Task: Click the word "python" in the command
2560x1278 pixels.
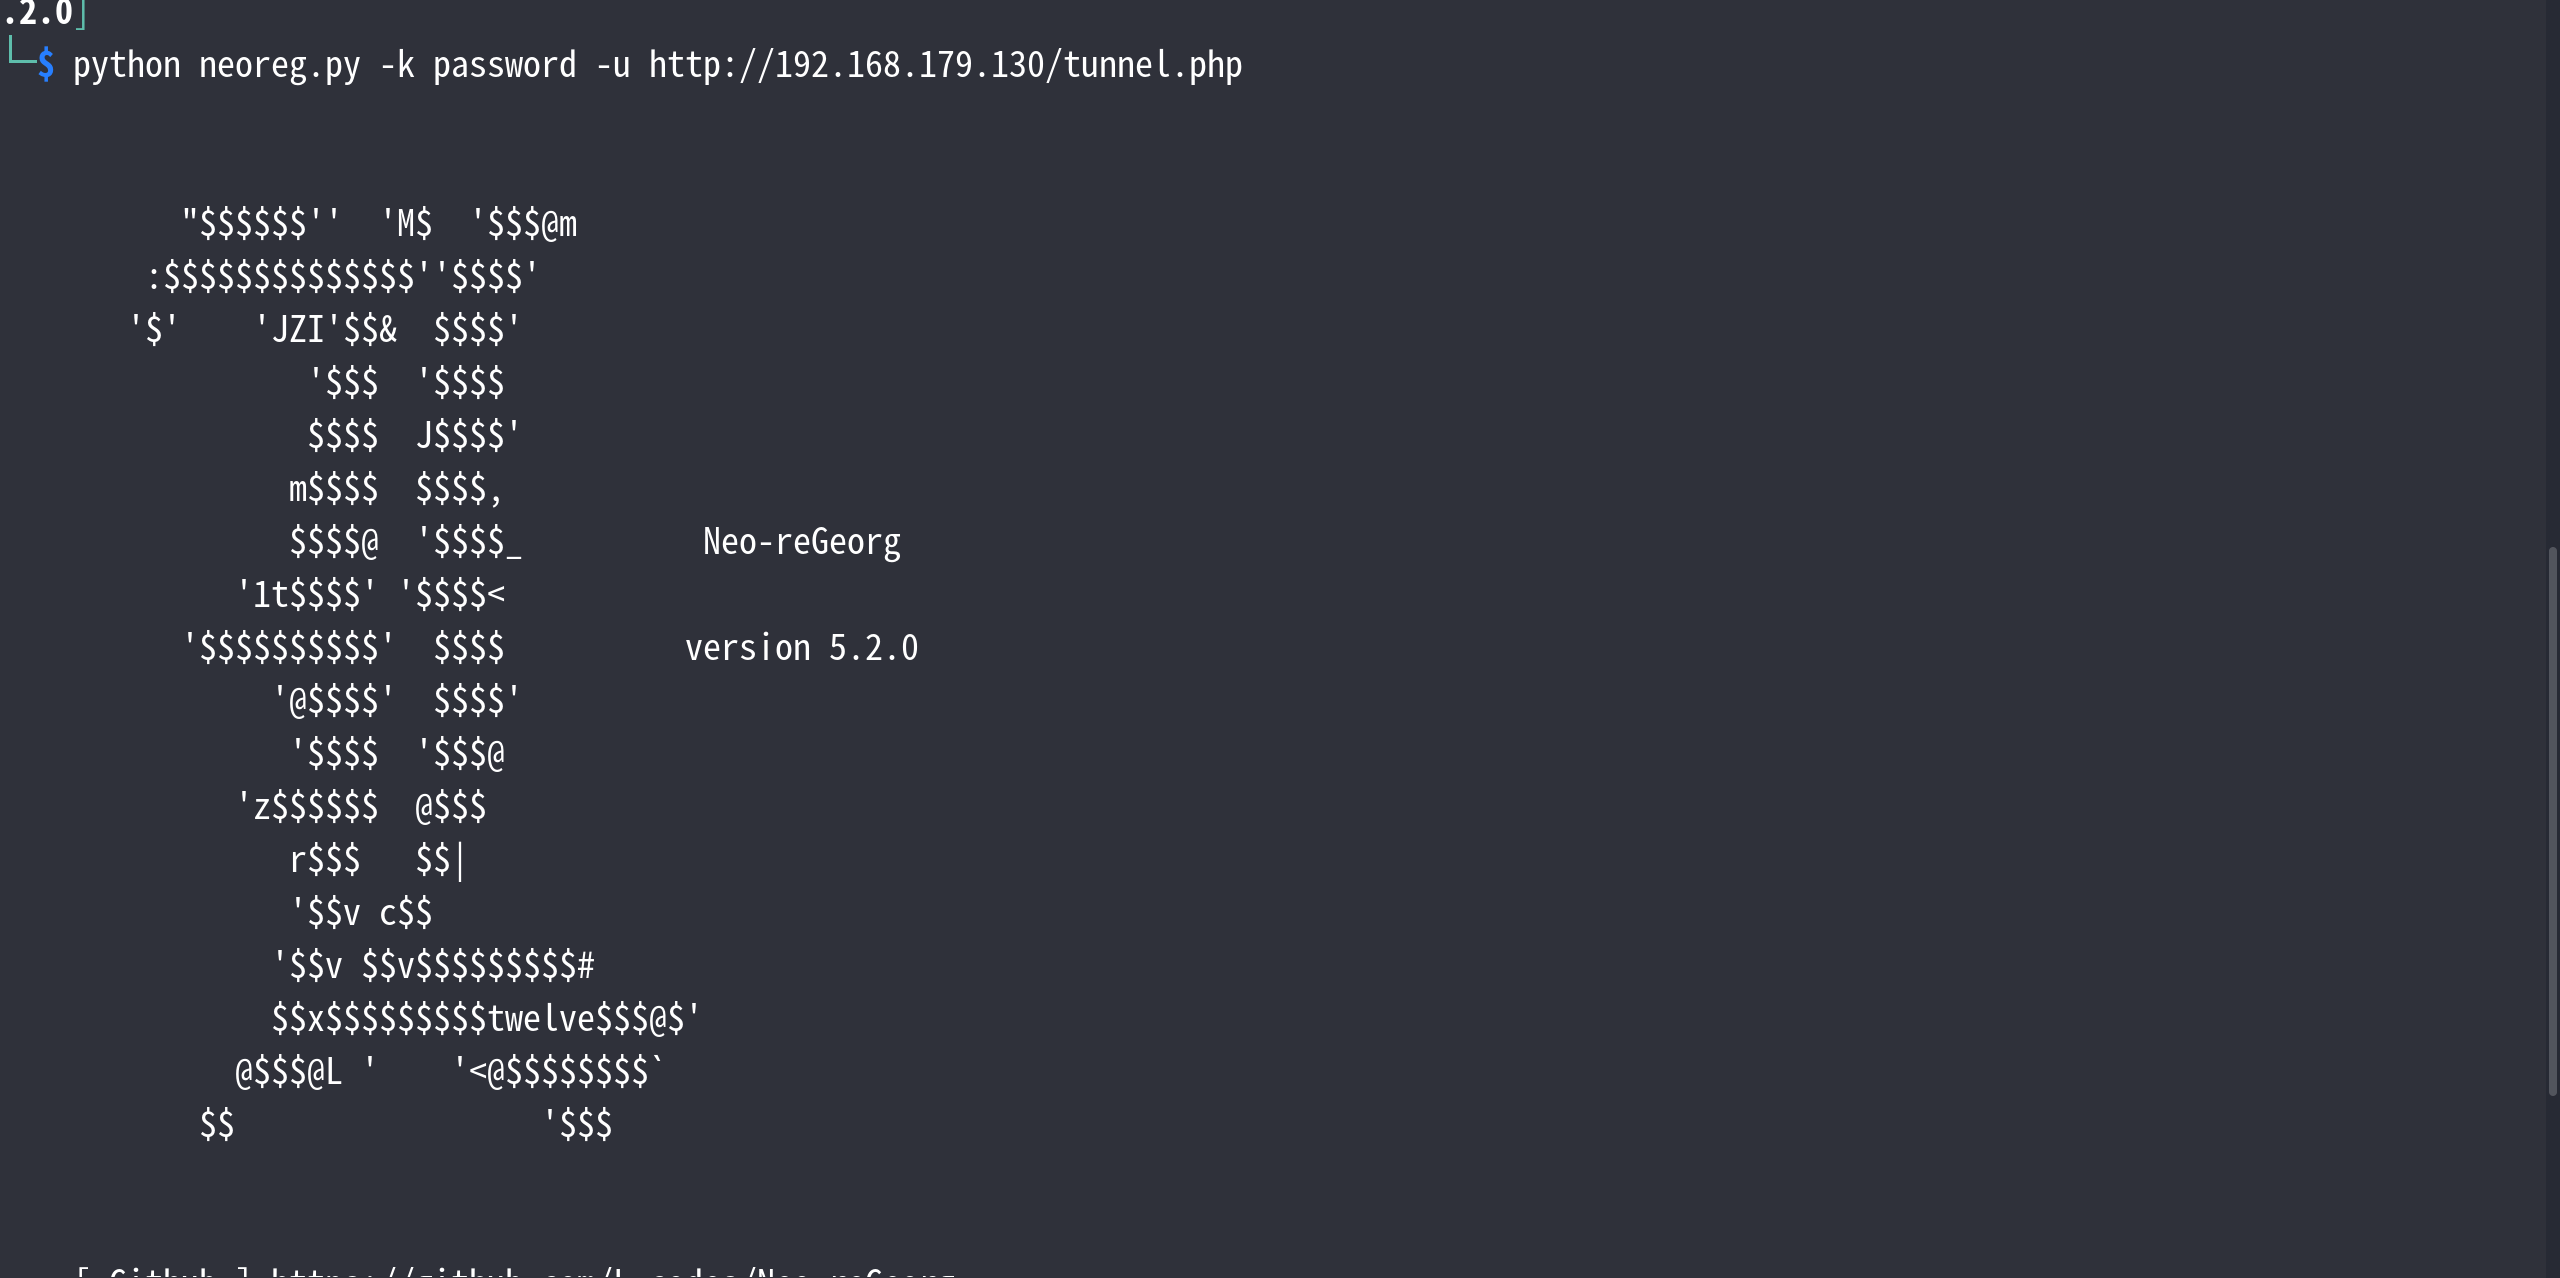Action: (126, 66)
